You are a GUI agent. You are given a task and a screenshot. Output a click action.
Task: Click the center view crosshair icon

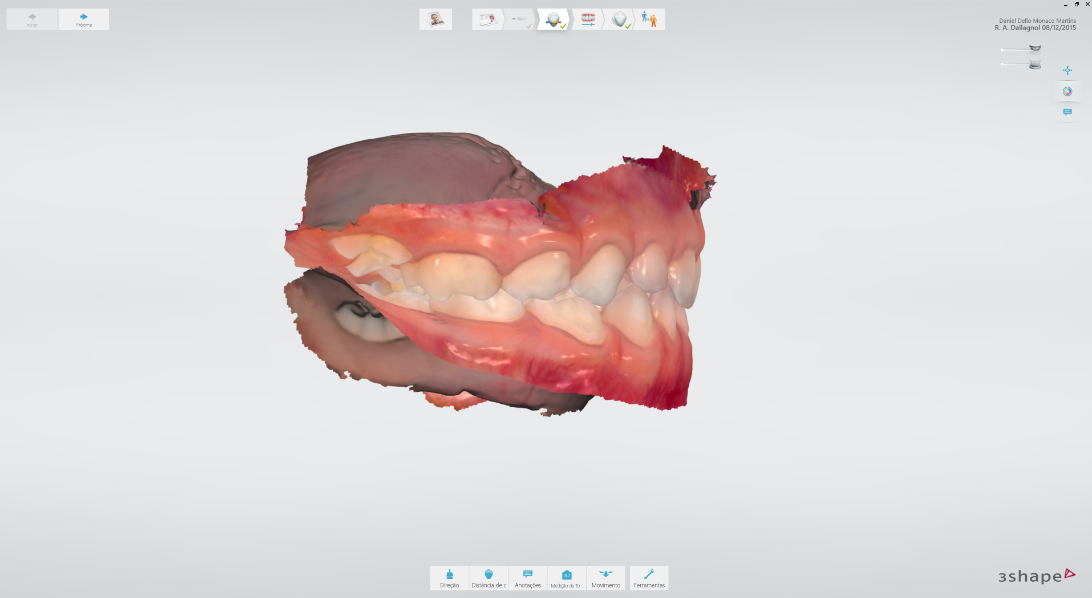tap(1068, 70)
